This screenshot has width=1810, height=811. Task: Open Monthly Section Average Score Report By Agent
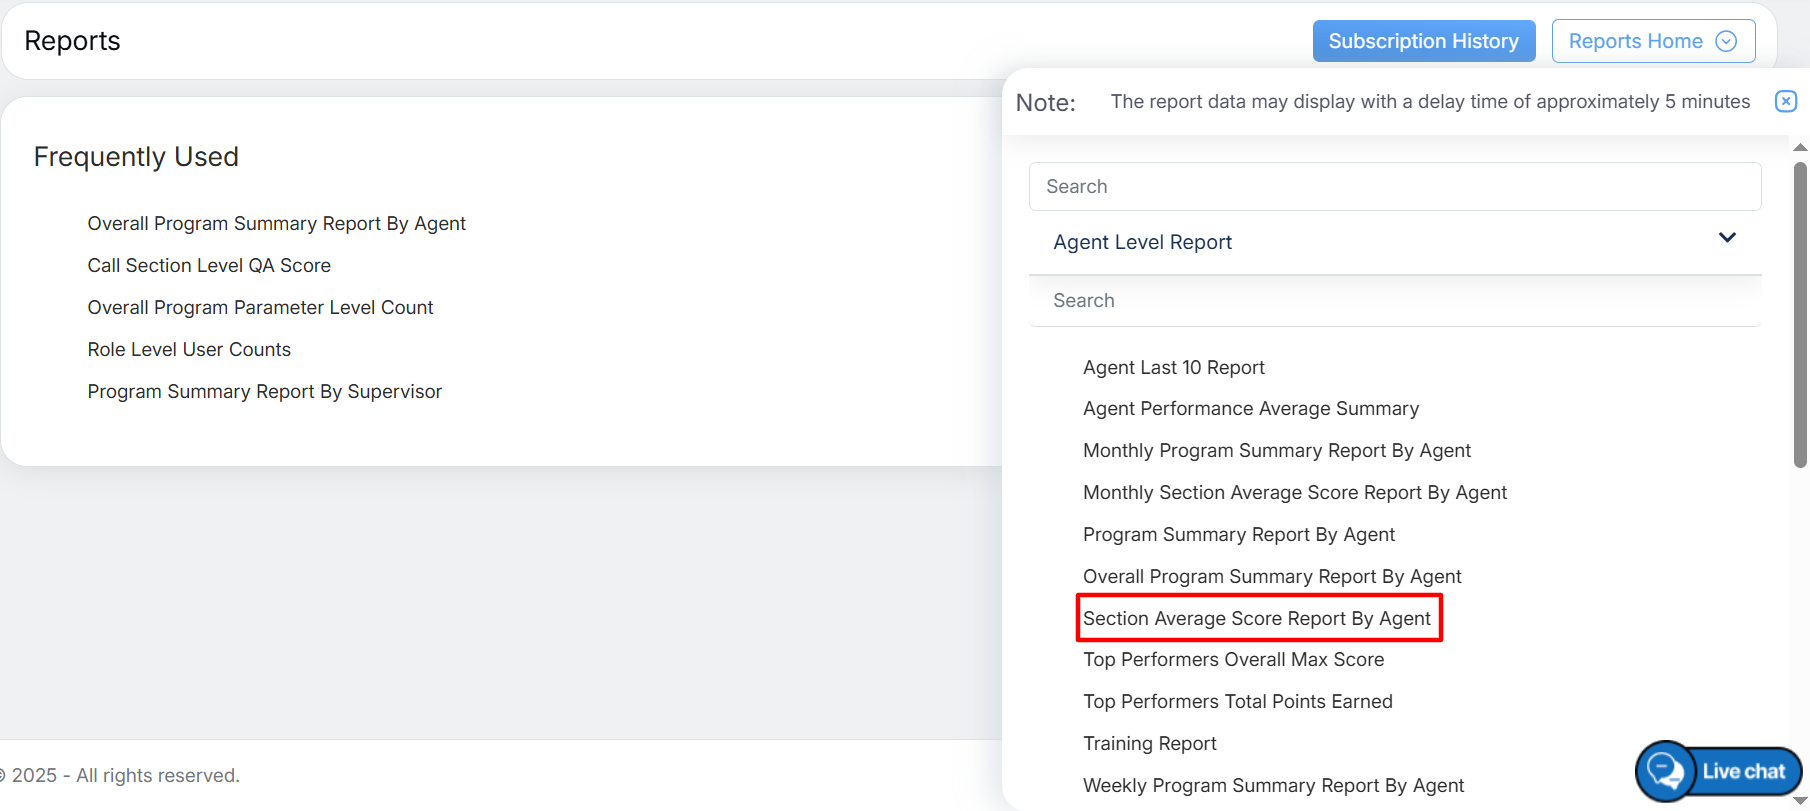[1294, 493]
